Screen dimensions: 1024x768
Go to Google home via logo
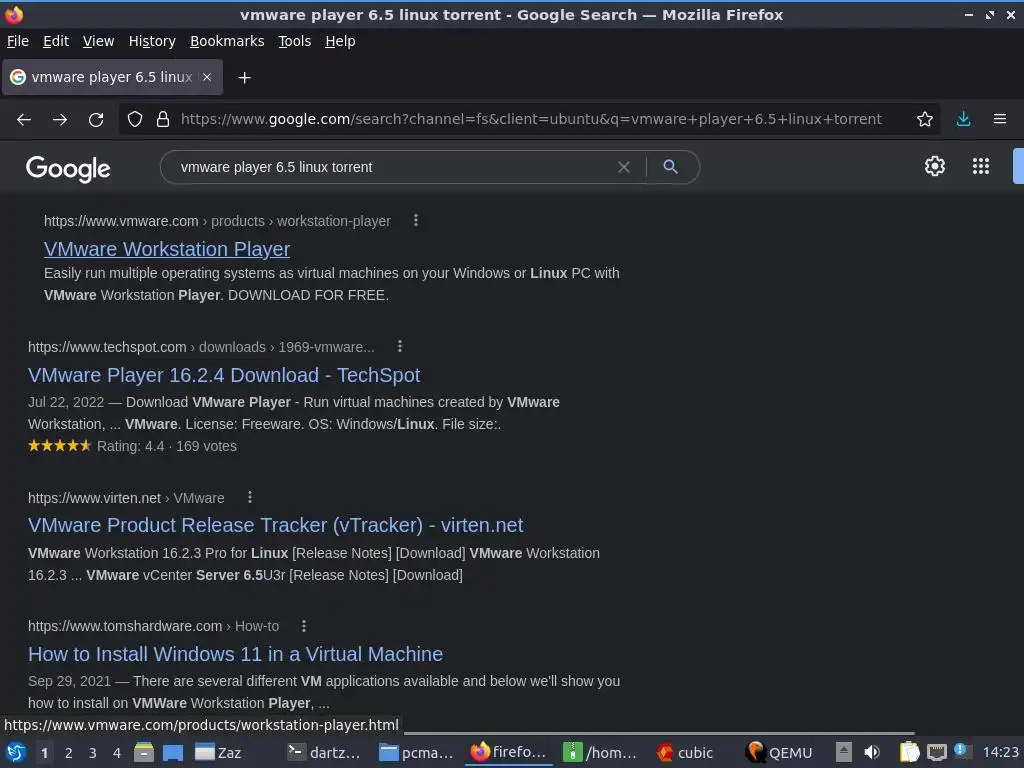pos(68,168)
